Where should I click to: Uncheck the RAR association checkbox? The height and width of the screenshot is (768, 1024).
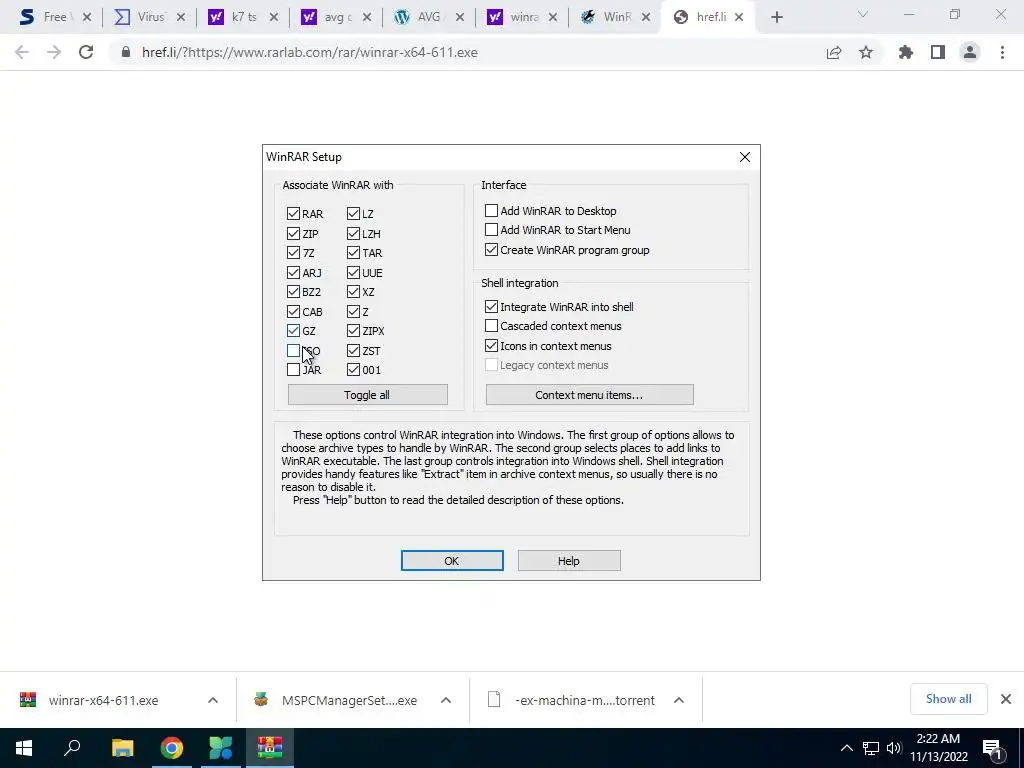tap(293, 214)
